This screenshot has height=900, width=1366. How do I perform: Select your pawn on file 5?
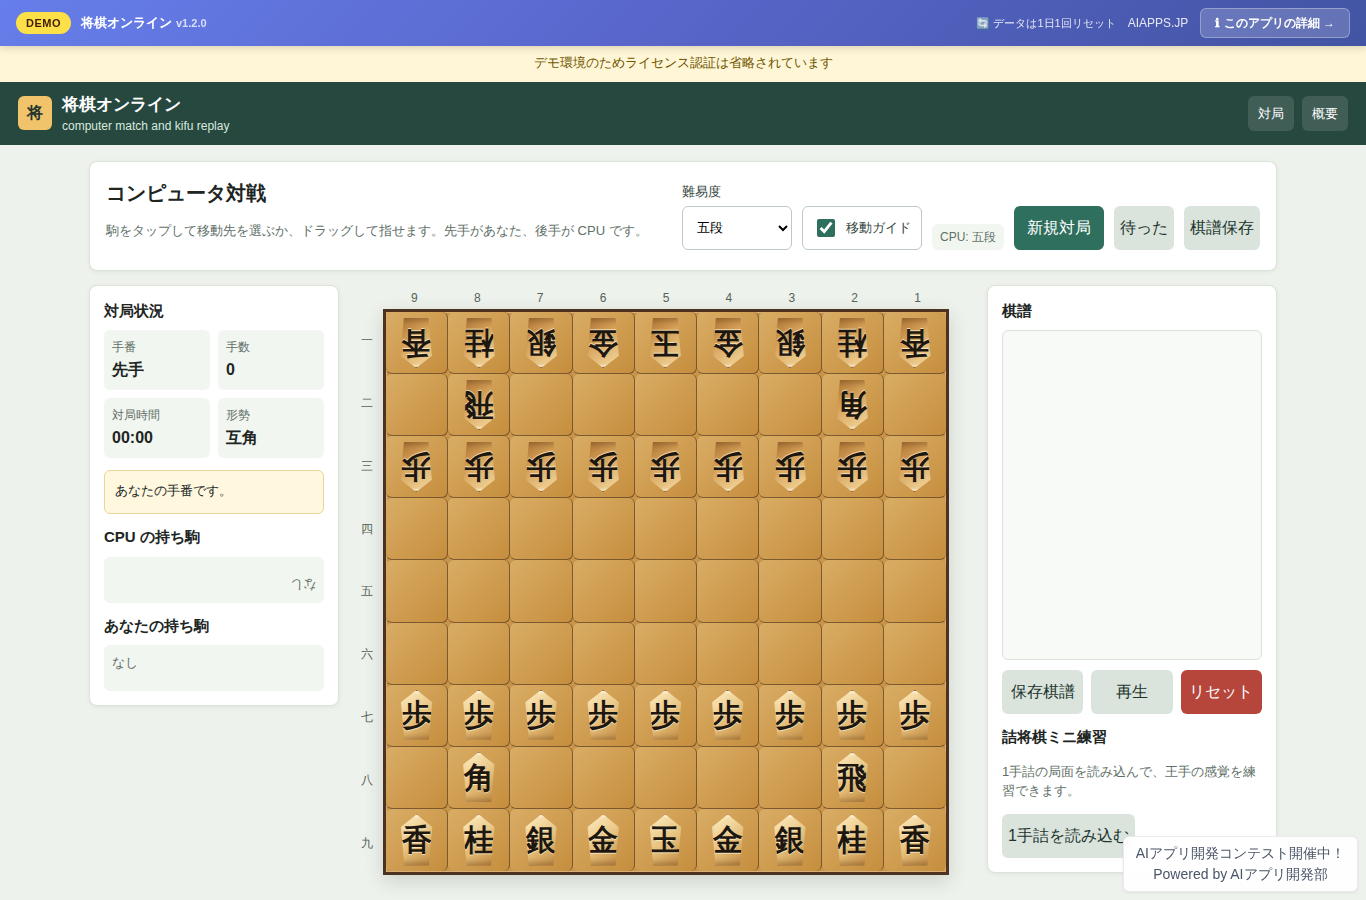point(666,716)
